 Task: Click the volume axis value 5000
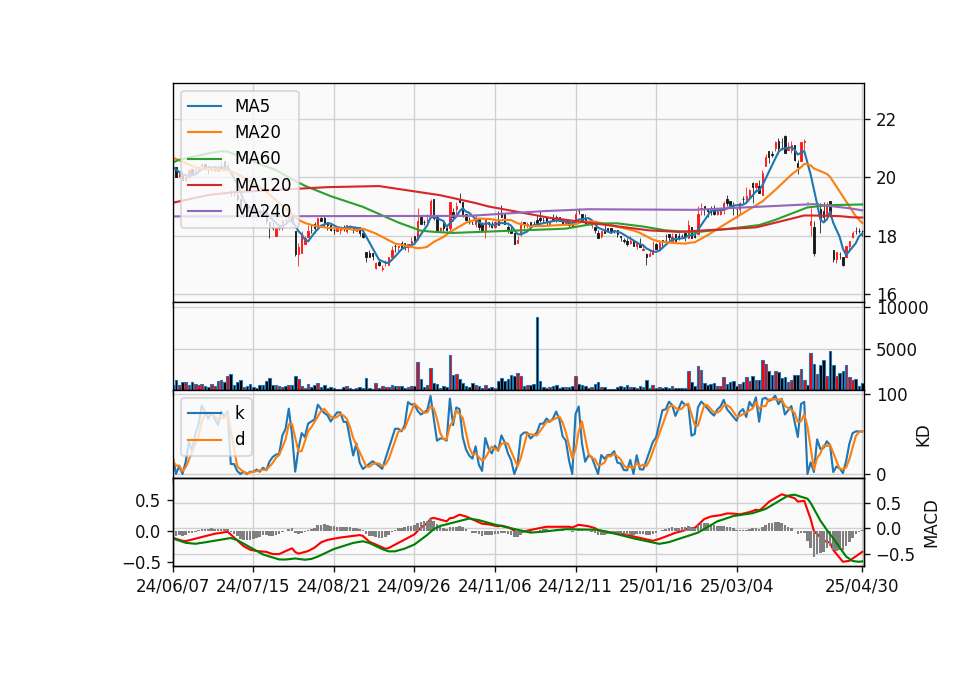coord(896,350)
